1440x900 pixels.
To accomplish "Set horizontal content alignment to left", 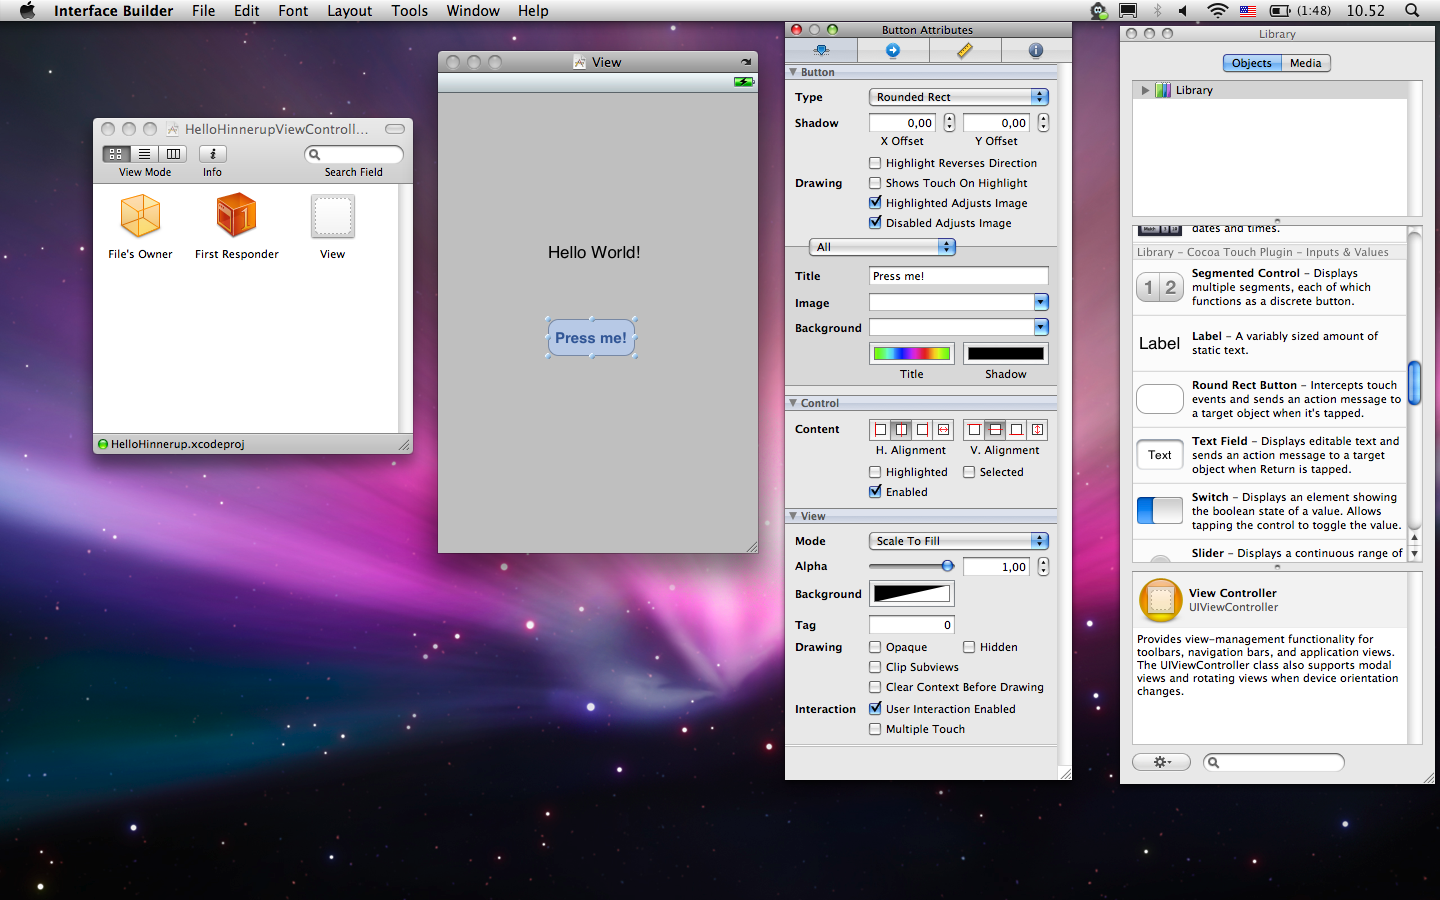I will click(x=880, y=430).
